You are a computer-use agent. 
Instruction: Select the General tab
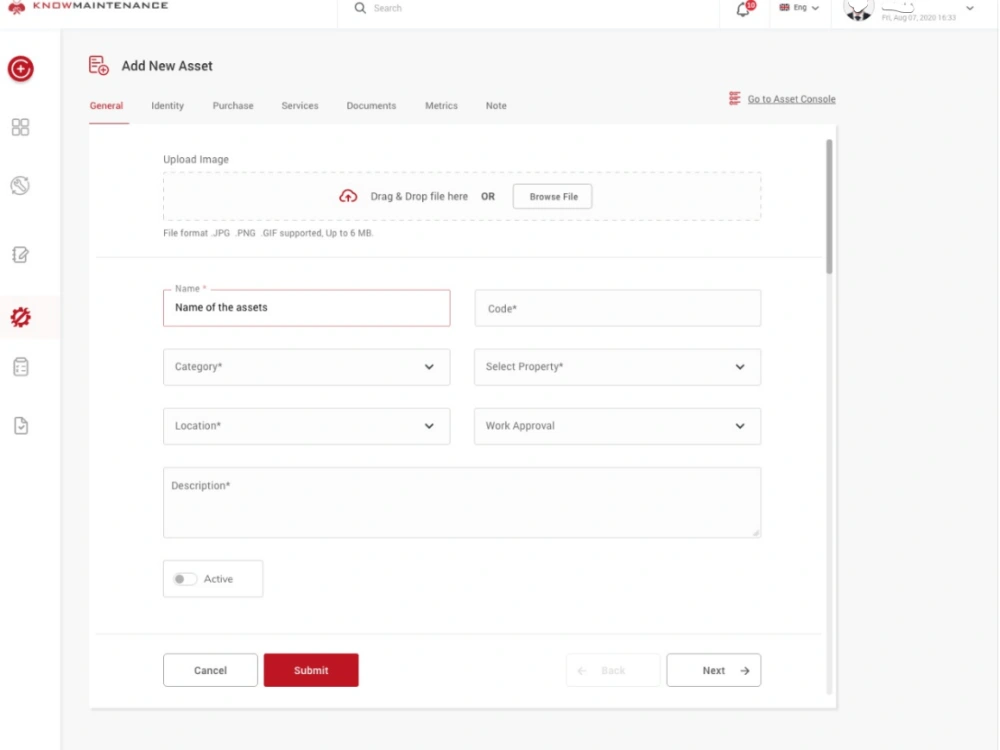107,106
